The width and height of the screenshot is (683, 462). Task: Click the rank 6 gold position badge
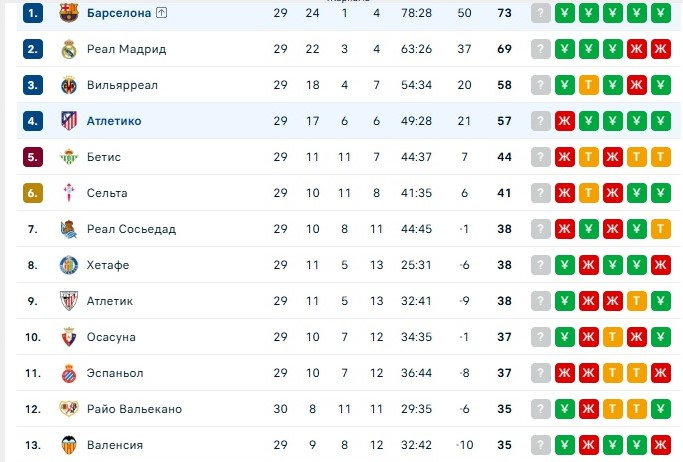click(x=32, y=193)
